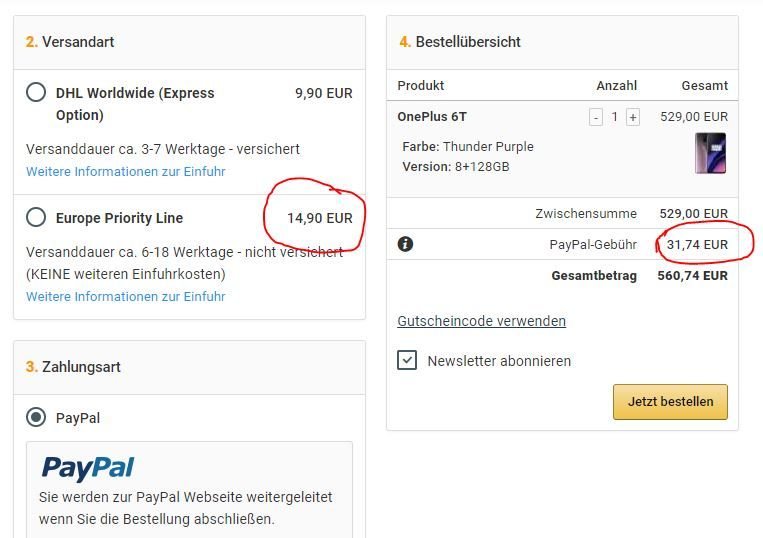Select Europe Priority Line shipping option
763x538 pixels.
coord(36,217)
